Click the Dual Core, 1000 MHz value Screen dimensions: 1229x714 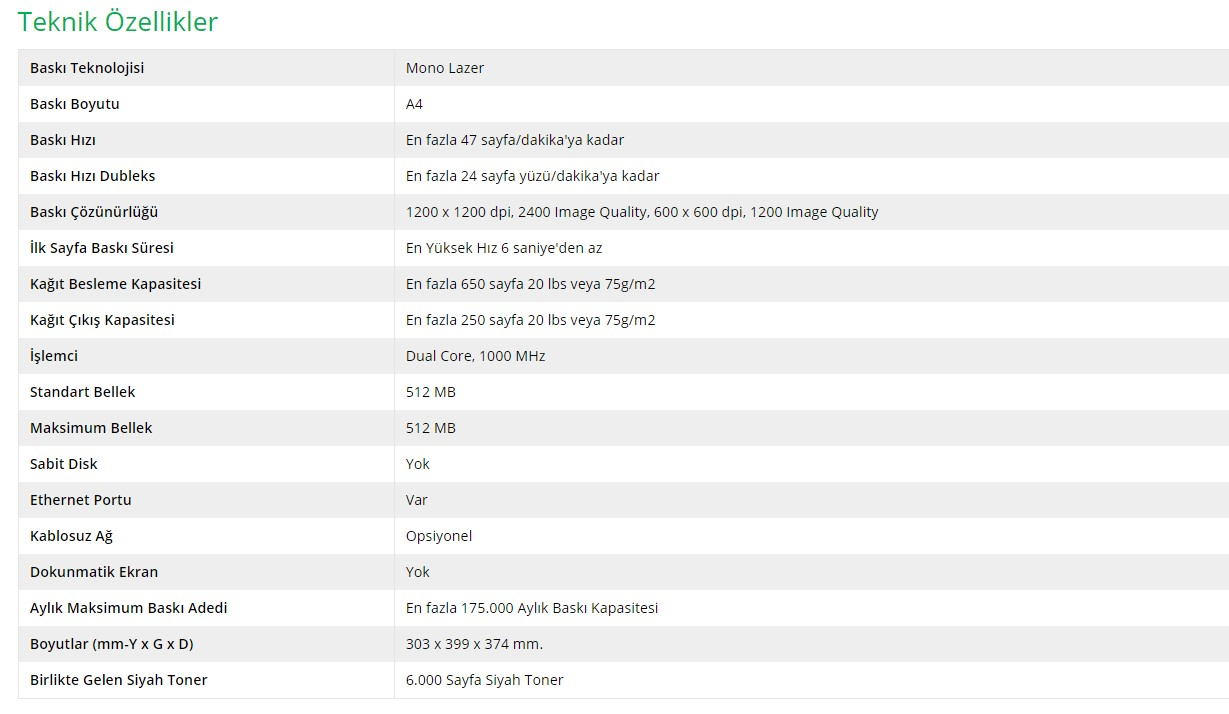[x=476, y=356]
